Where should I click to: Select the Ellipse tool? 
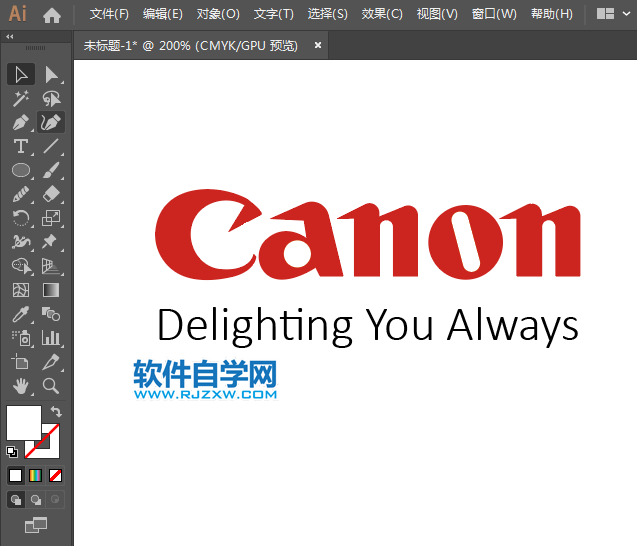[21, 170]
